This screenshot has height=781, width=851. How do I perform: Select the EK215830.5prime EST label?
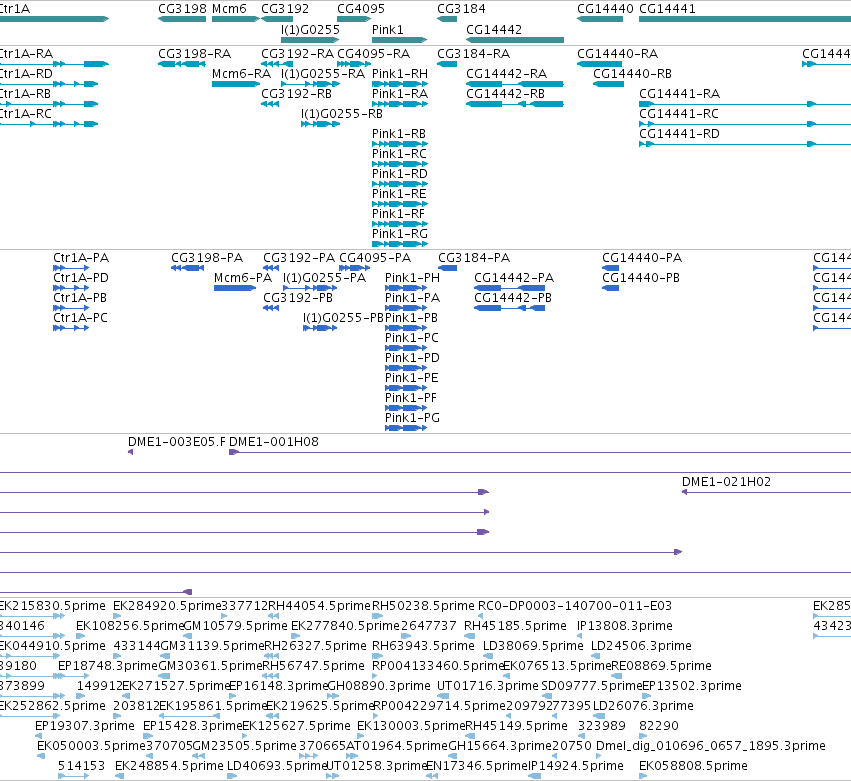coord(53,606)
